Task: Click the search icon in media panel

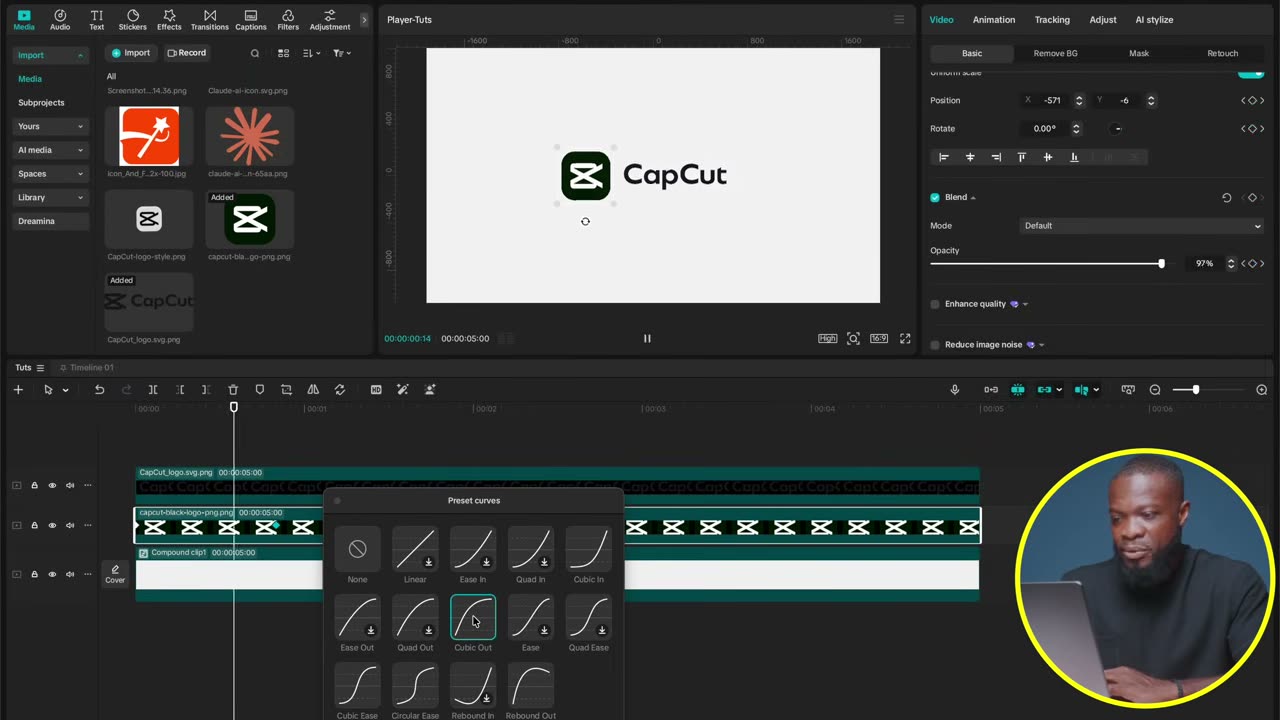Action: coord(255,53)
